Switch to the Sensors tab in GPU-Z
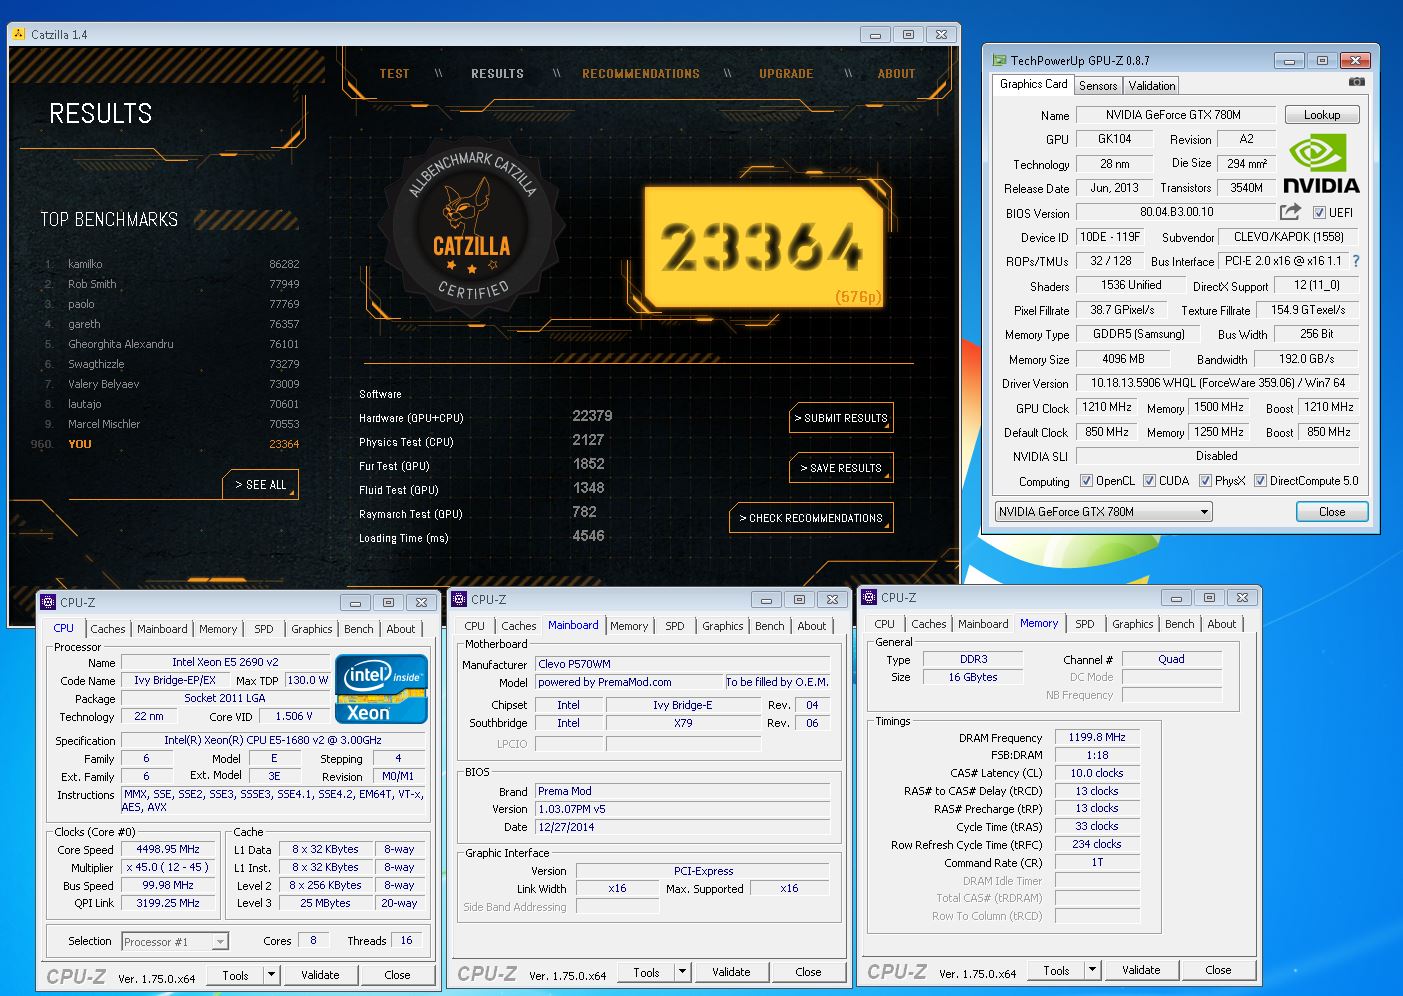 [x=1098, y=86]
